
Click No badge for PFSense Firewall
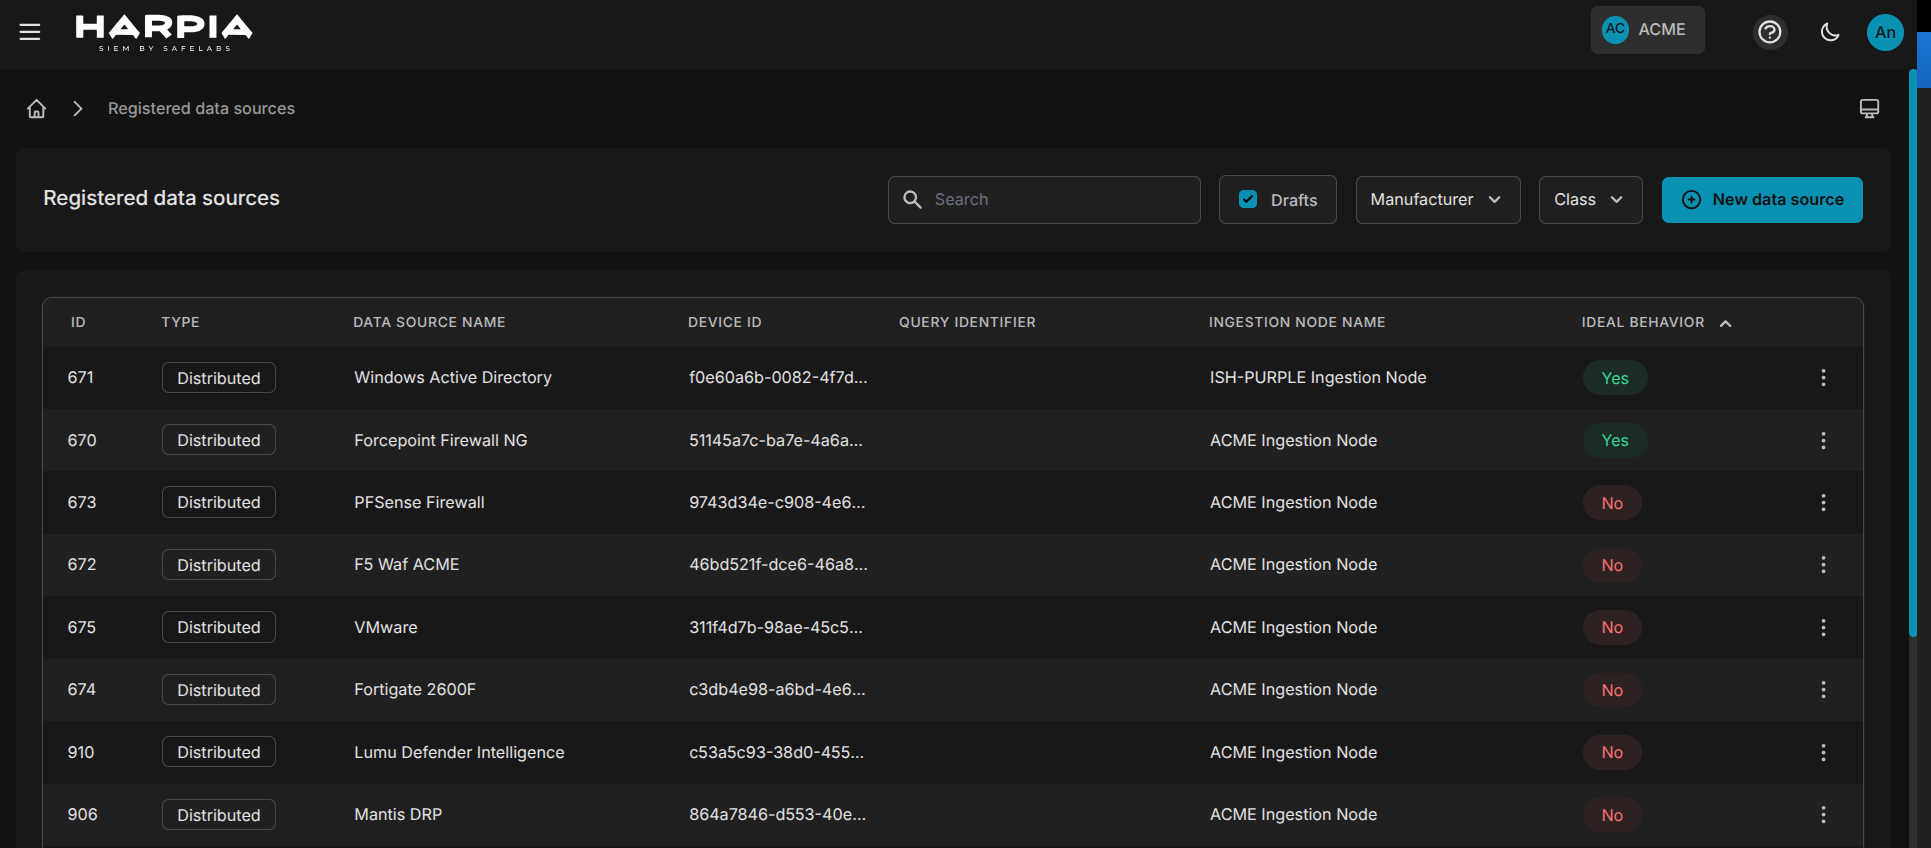(1612, 503)
